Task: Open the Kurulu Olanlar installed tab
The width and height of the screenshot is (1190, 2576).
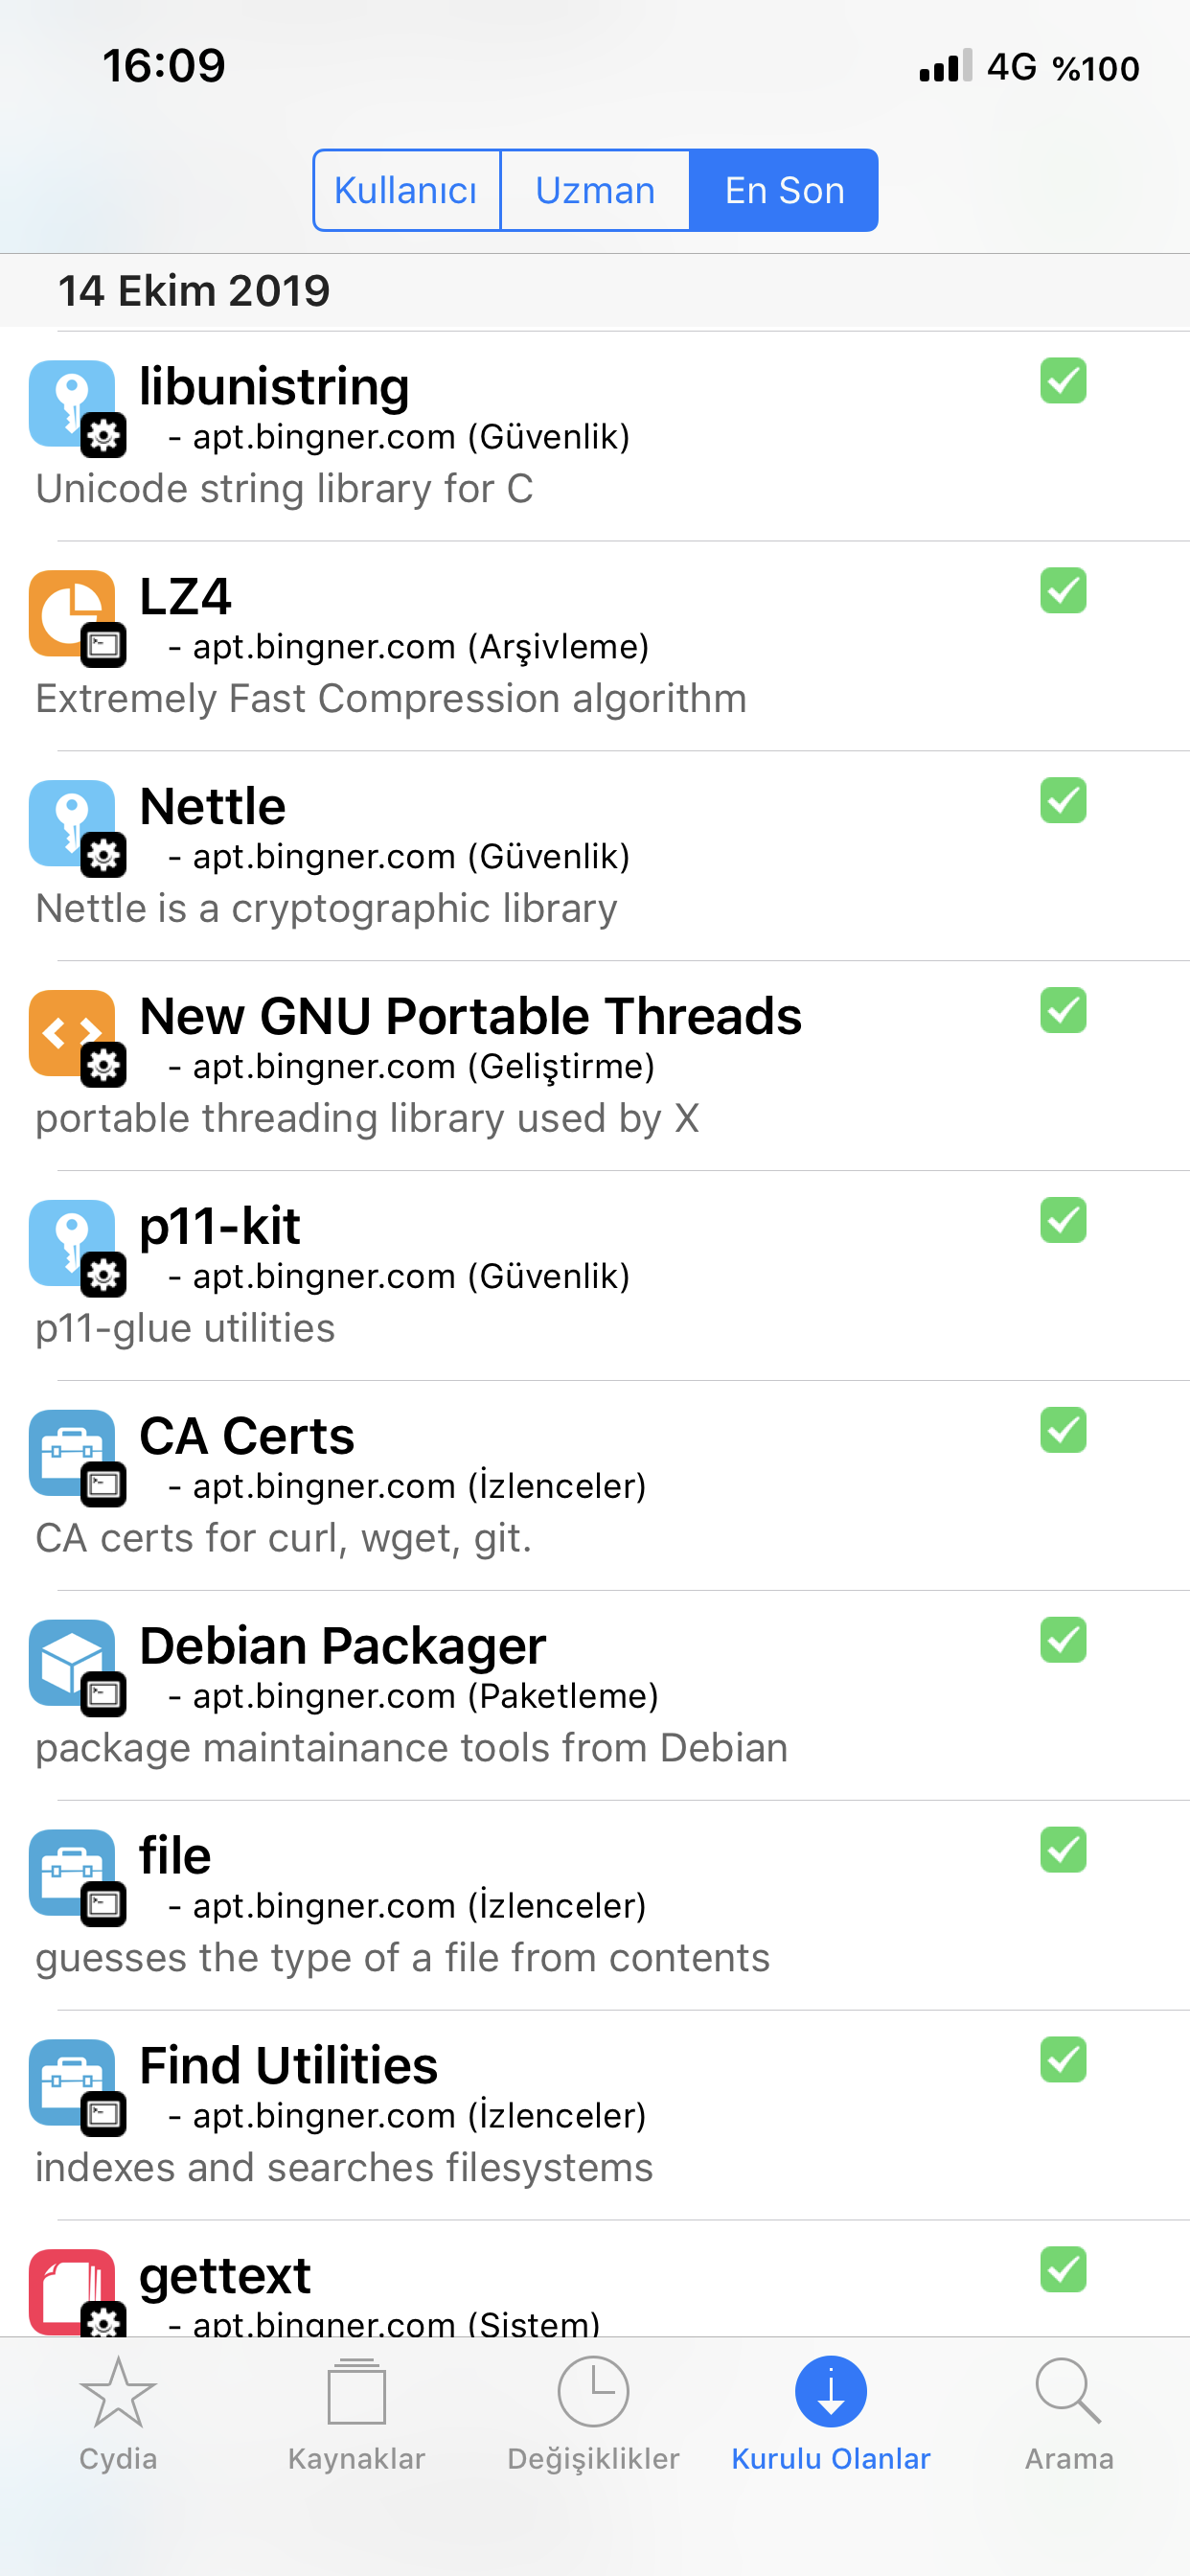Action: click(x=830, y=2412)
